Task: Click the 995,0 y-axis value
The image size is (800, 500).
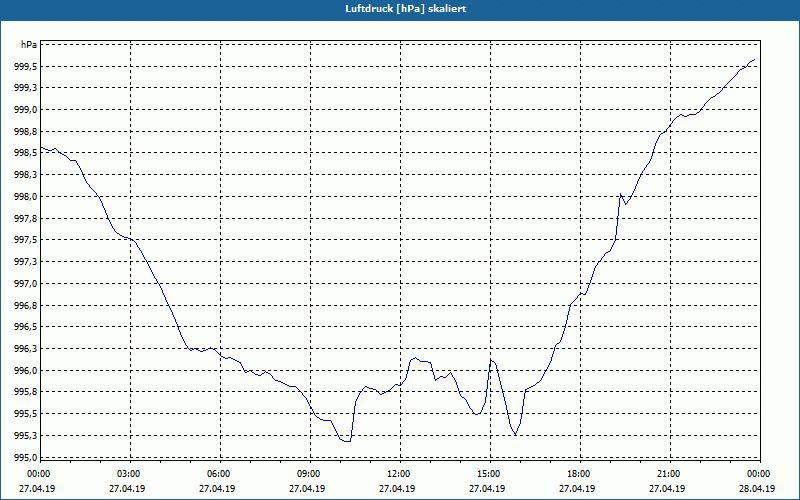Action: [x=25, y=457]
